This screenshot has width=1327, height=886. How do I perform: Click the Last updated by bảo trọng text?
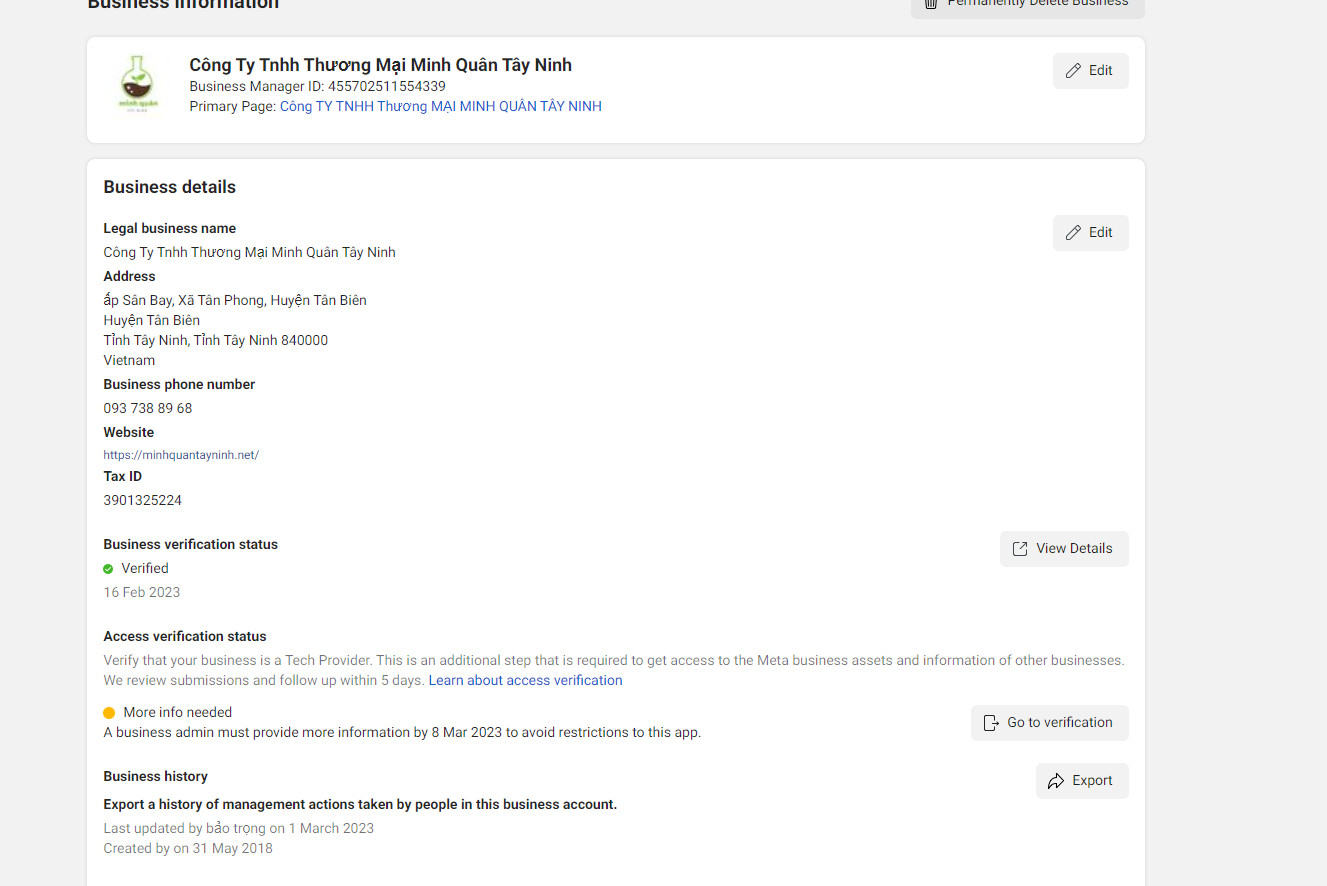[x=239, y=828]
